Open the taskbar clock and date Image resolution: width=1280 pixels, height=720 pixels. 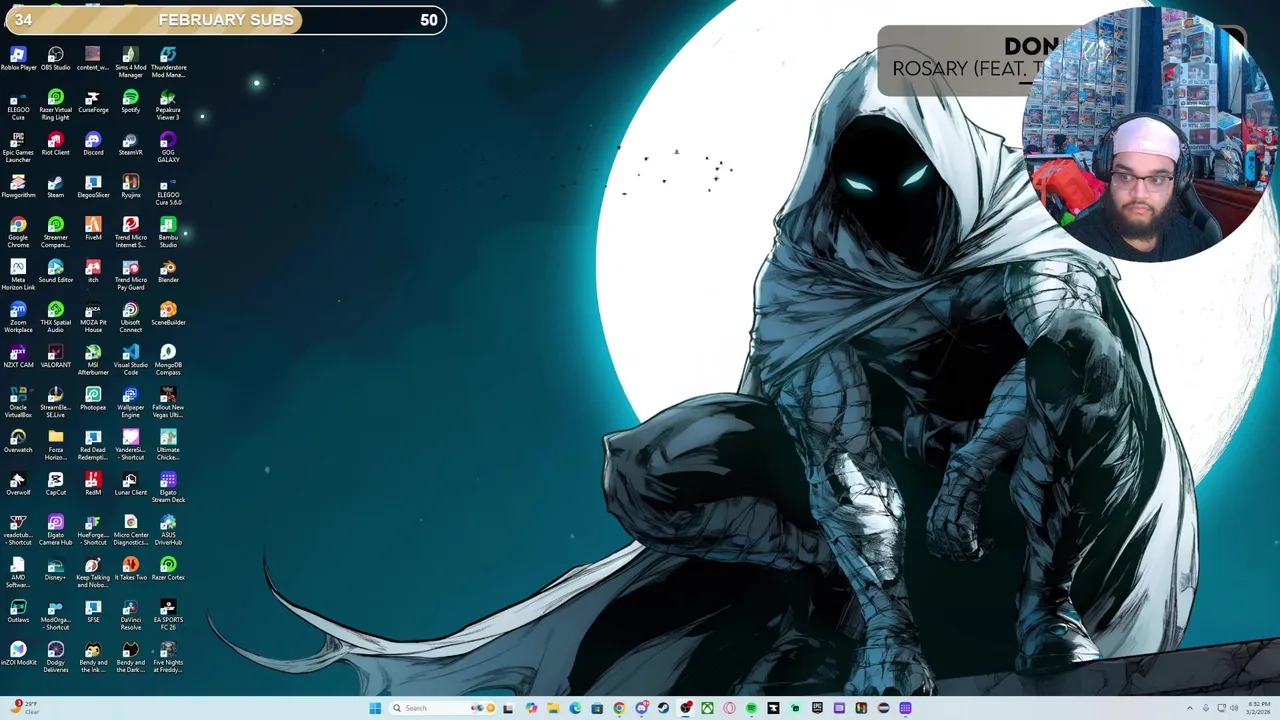coord(1259,708)
